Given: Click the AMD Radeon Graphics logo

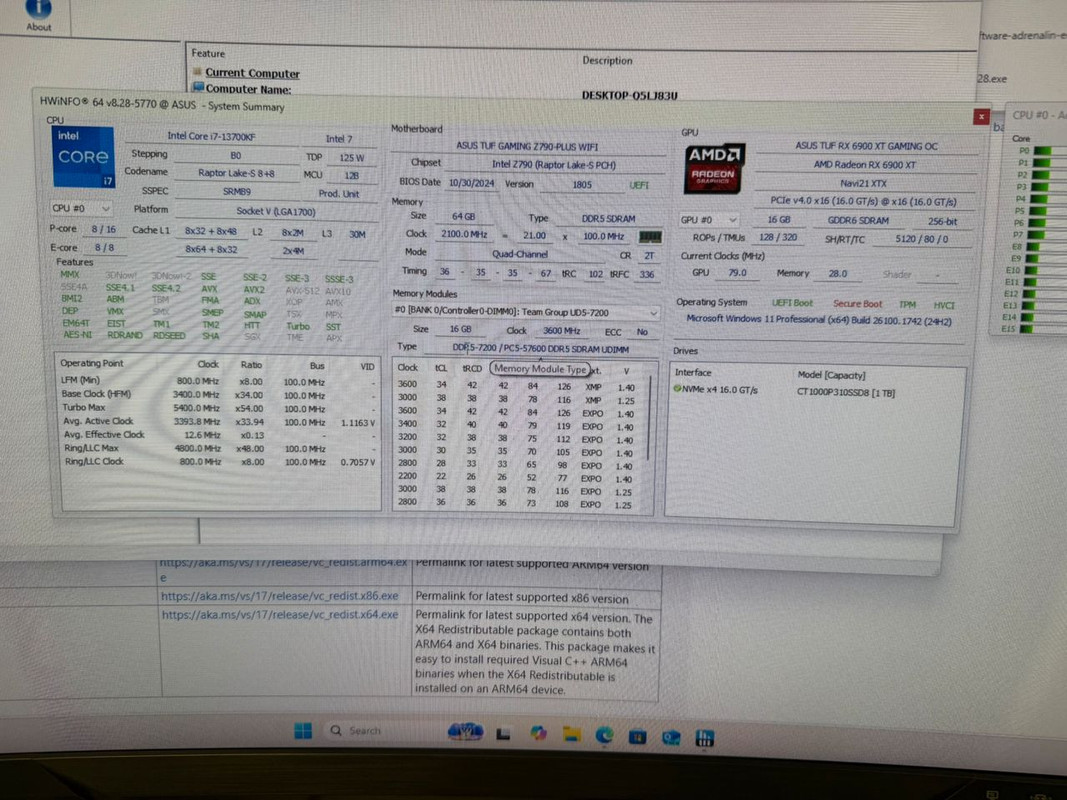Looking at the screenshot, I should 714,168.
